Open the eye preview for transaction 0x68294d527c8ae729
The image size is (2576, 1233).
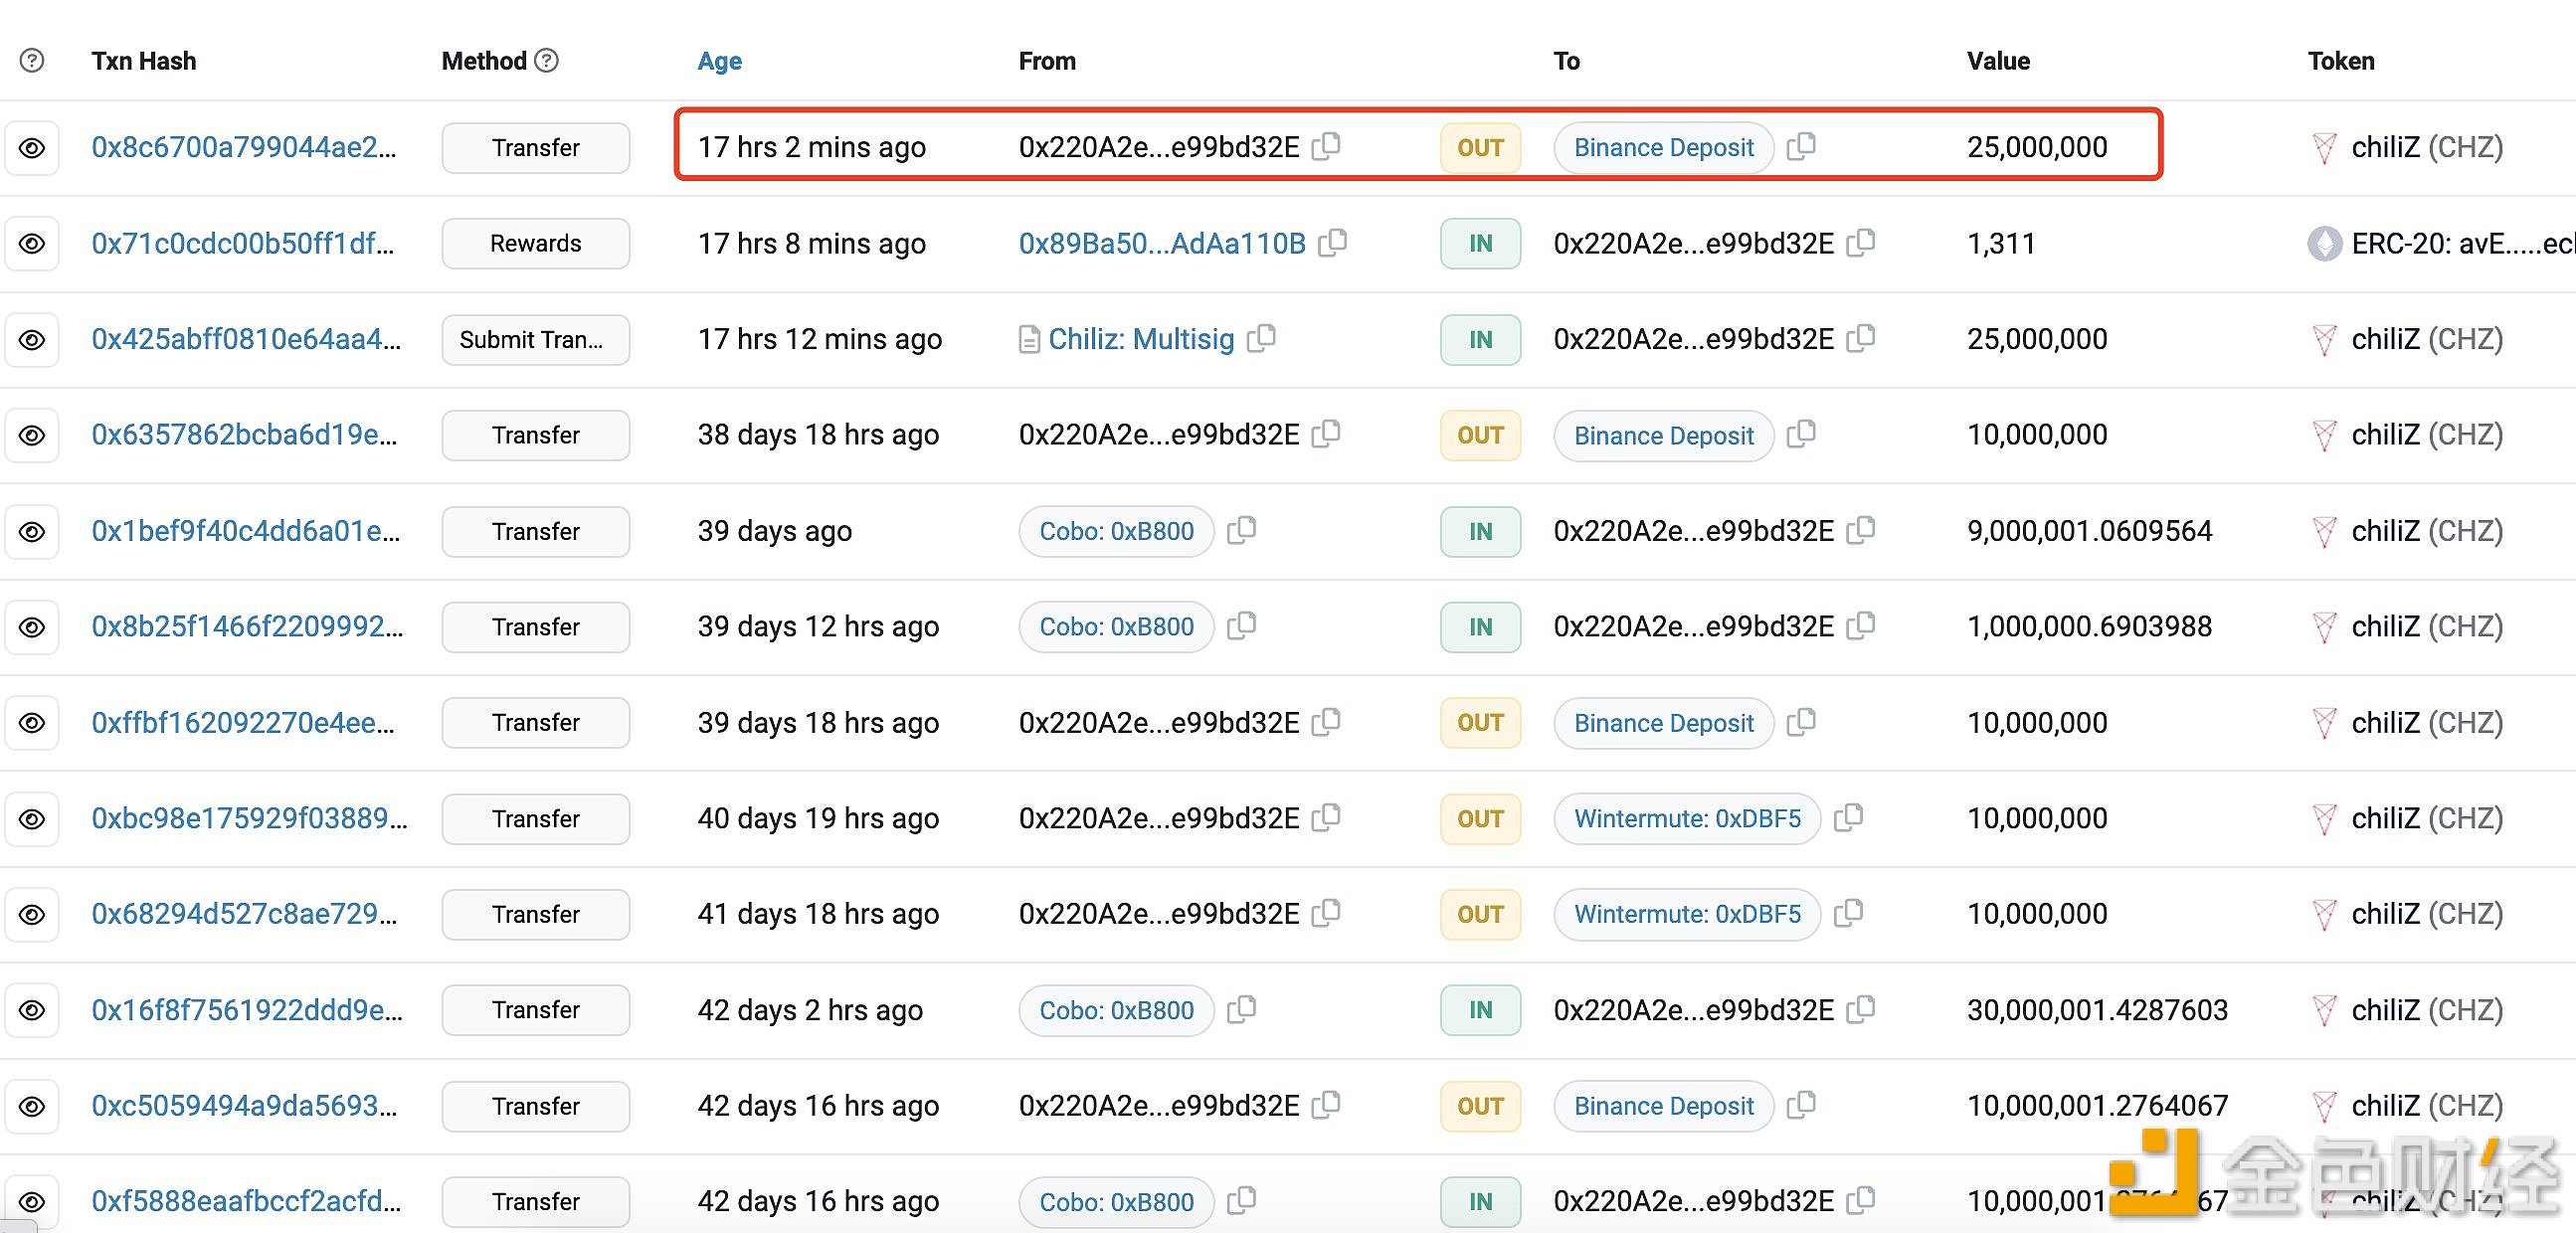pyautogui.click(x=32, y=914)
